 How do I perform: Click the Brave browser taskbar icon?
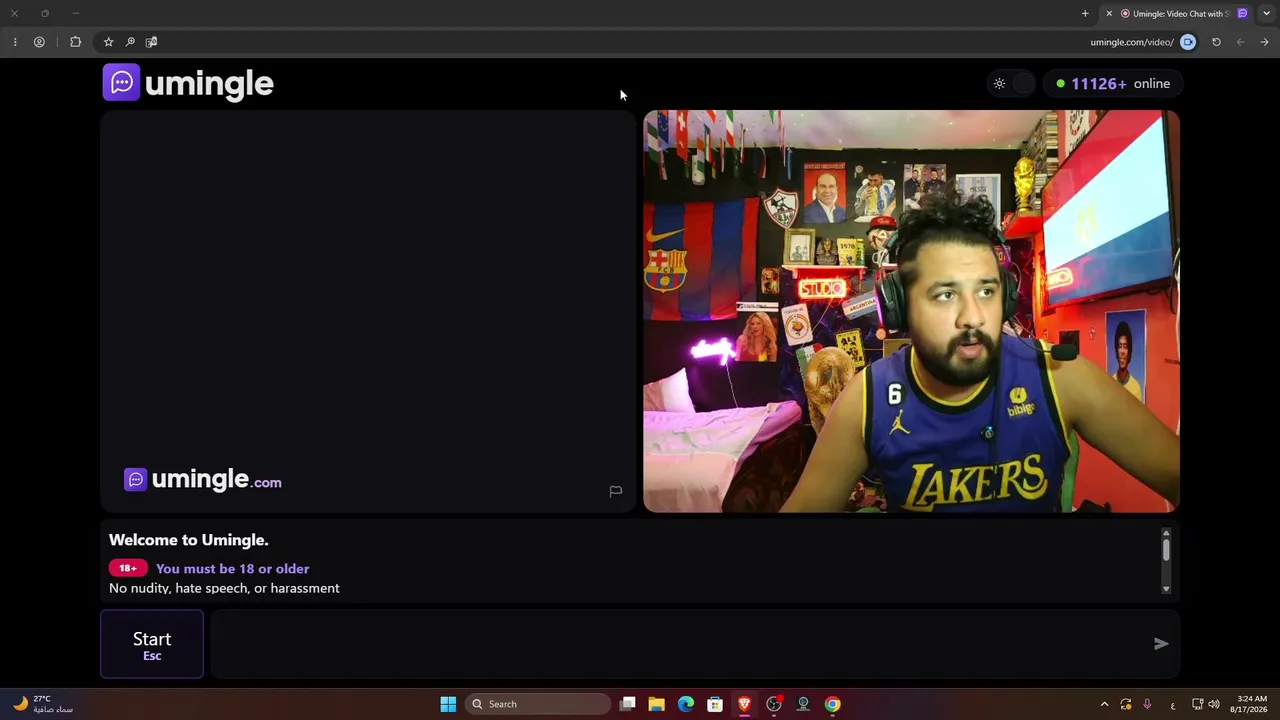click(744, 704)
